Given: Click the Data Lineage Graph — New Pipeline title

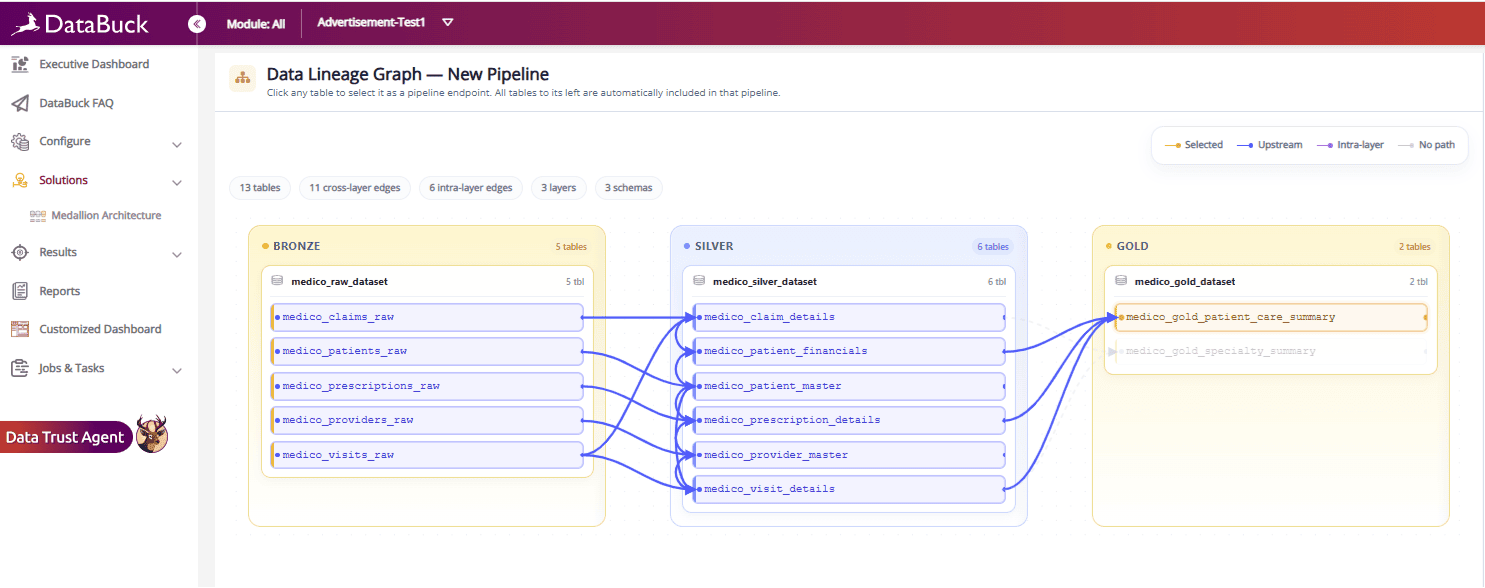Looking at the screenshot, I should point(408,74).
